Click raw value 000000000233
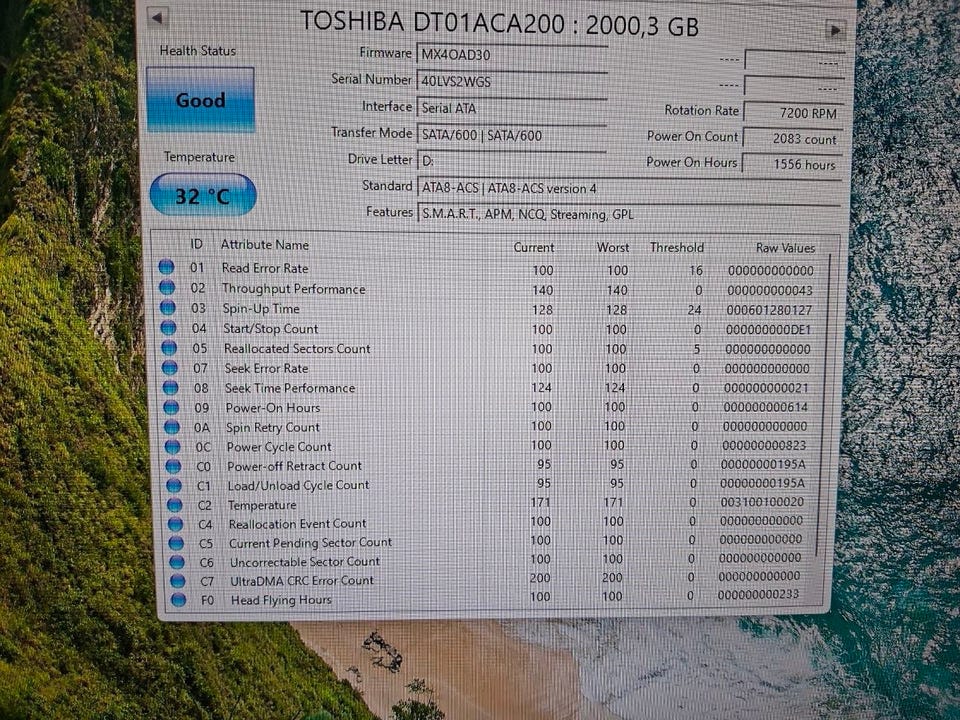Image resolution: width=960 pixels, height=720 pixels. 759,594
